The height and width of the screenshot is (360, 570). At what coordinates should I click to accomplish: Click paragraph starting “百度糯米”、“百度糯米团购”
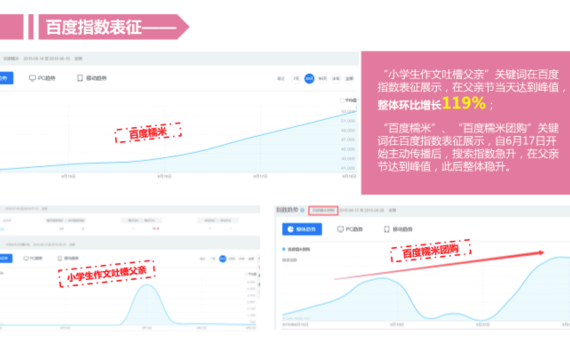coord(468,147)
